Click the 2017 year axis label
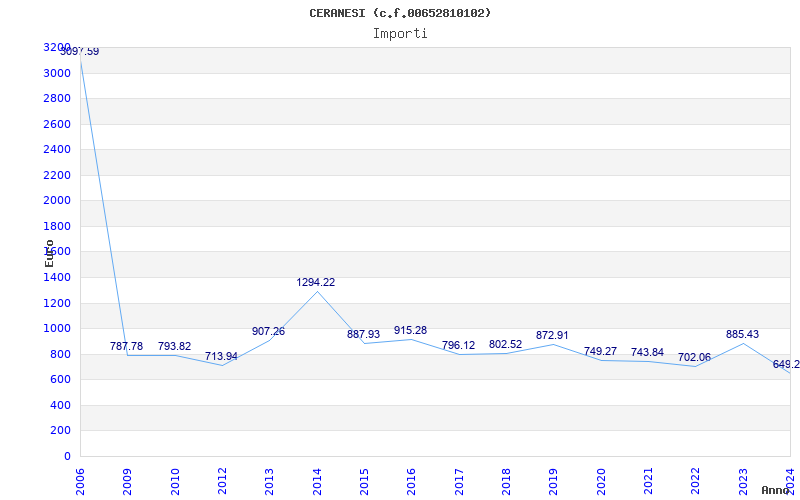 click(x=459, y=481)
